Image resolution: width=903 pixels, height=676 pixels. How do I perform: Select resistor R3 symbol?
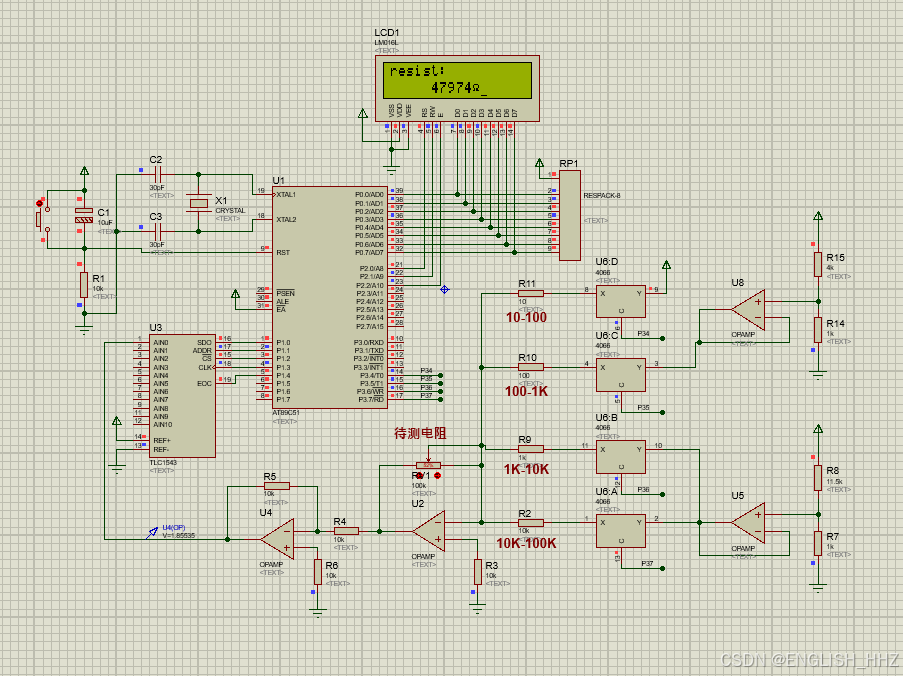[477, 572]
